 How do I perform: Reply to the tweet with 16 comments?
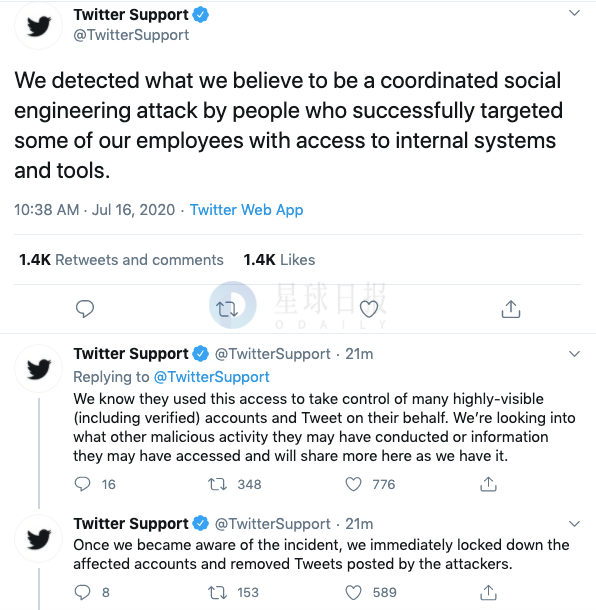click(x=82, y=484)
